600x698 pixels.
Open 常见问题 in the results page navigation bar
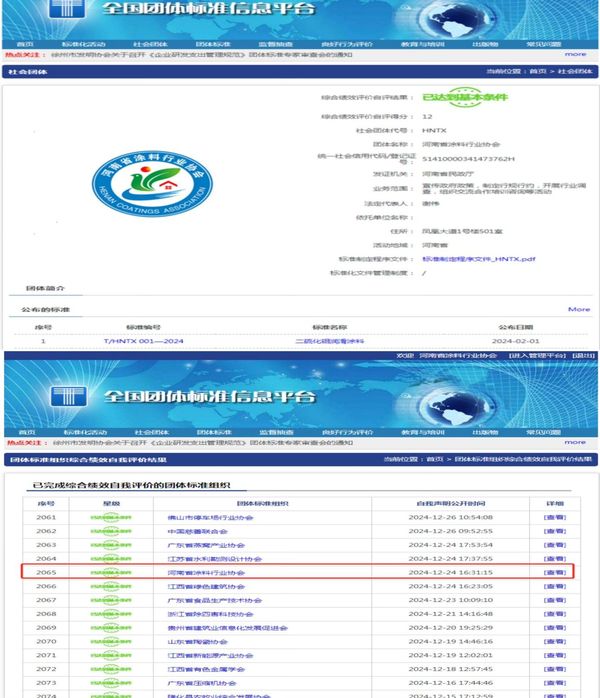543,432
